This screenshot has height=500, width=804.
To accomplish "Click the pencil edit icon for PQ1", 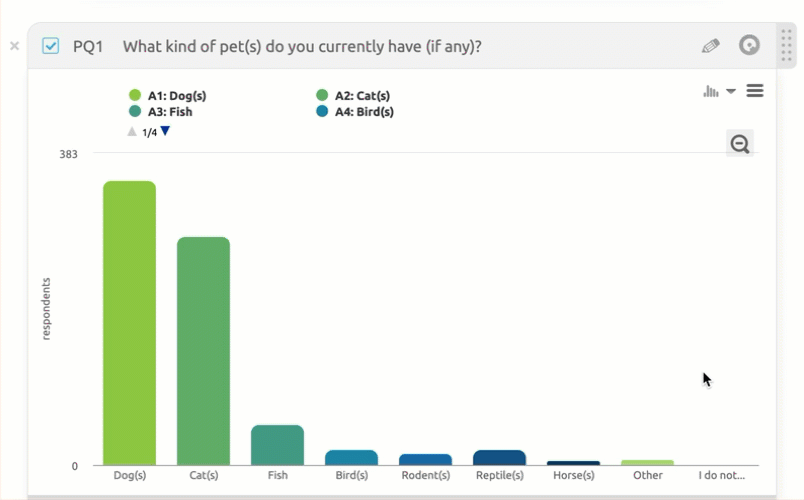I will pyautogui.click(x=710, y=46).
